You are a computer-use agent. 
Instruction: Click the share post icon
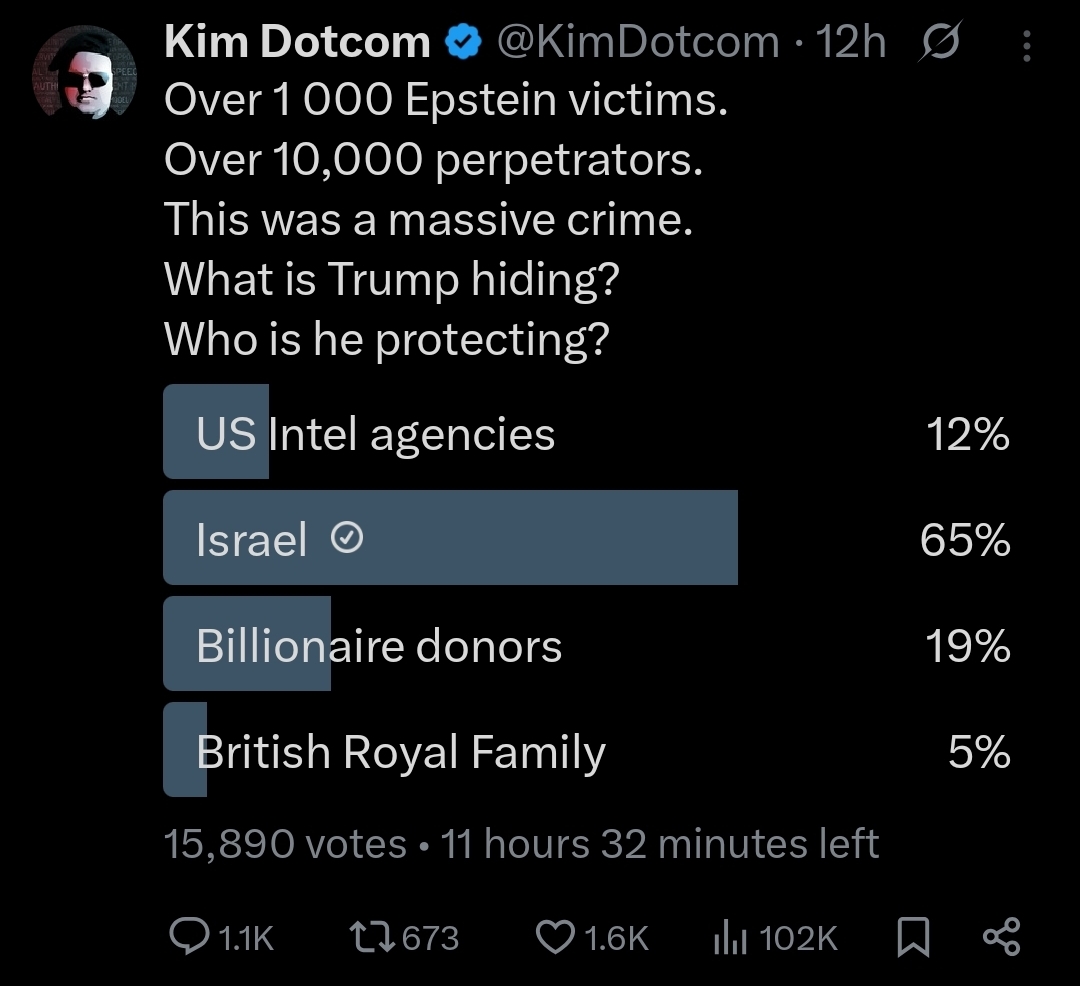pyautogui.click(x=1001, y=937)
